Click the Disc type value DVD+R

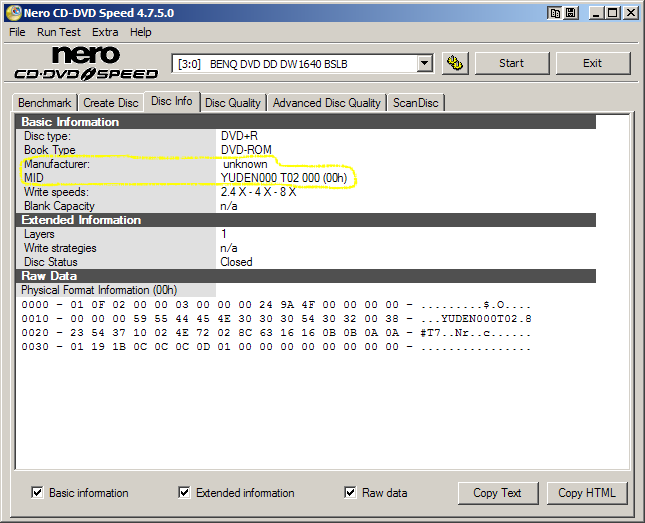(x=239, y=136)
